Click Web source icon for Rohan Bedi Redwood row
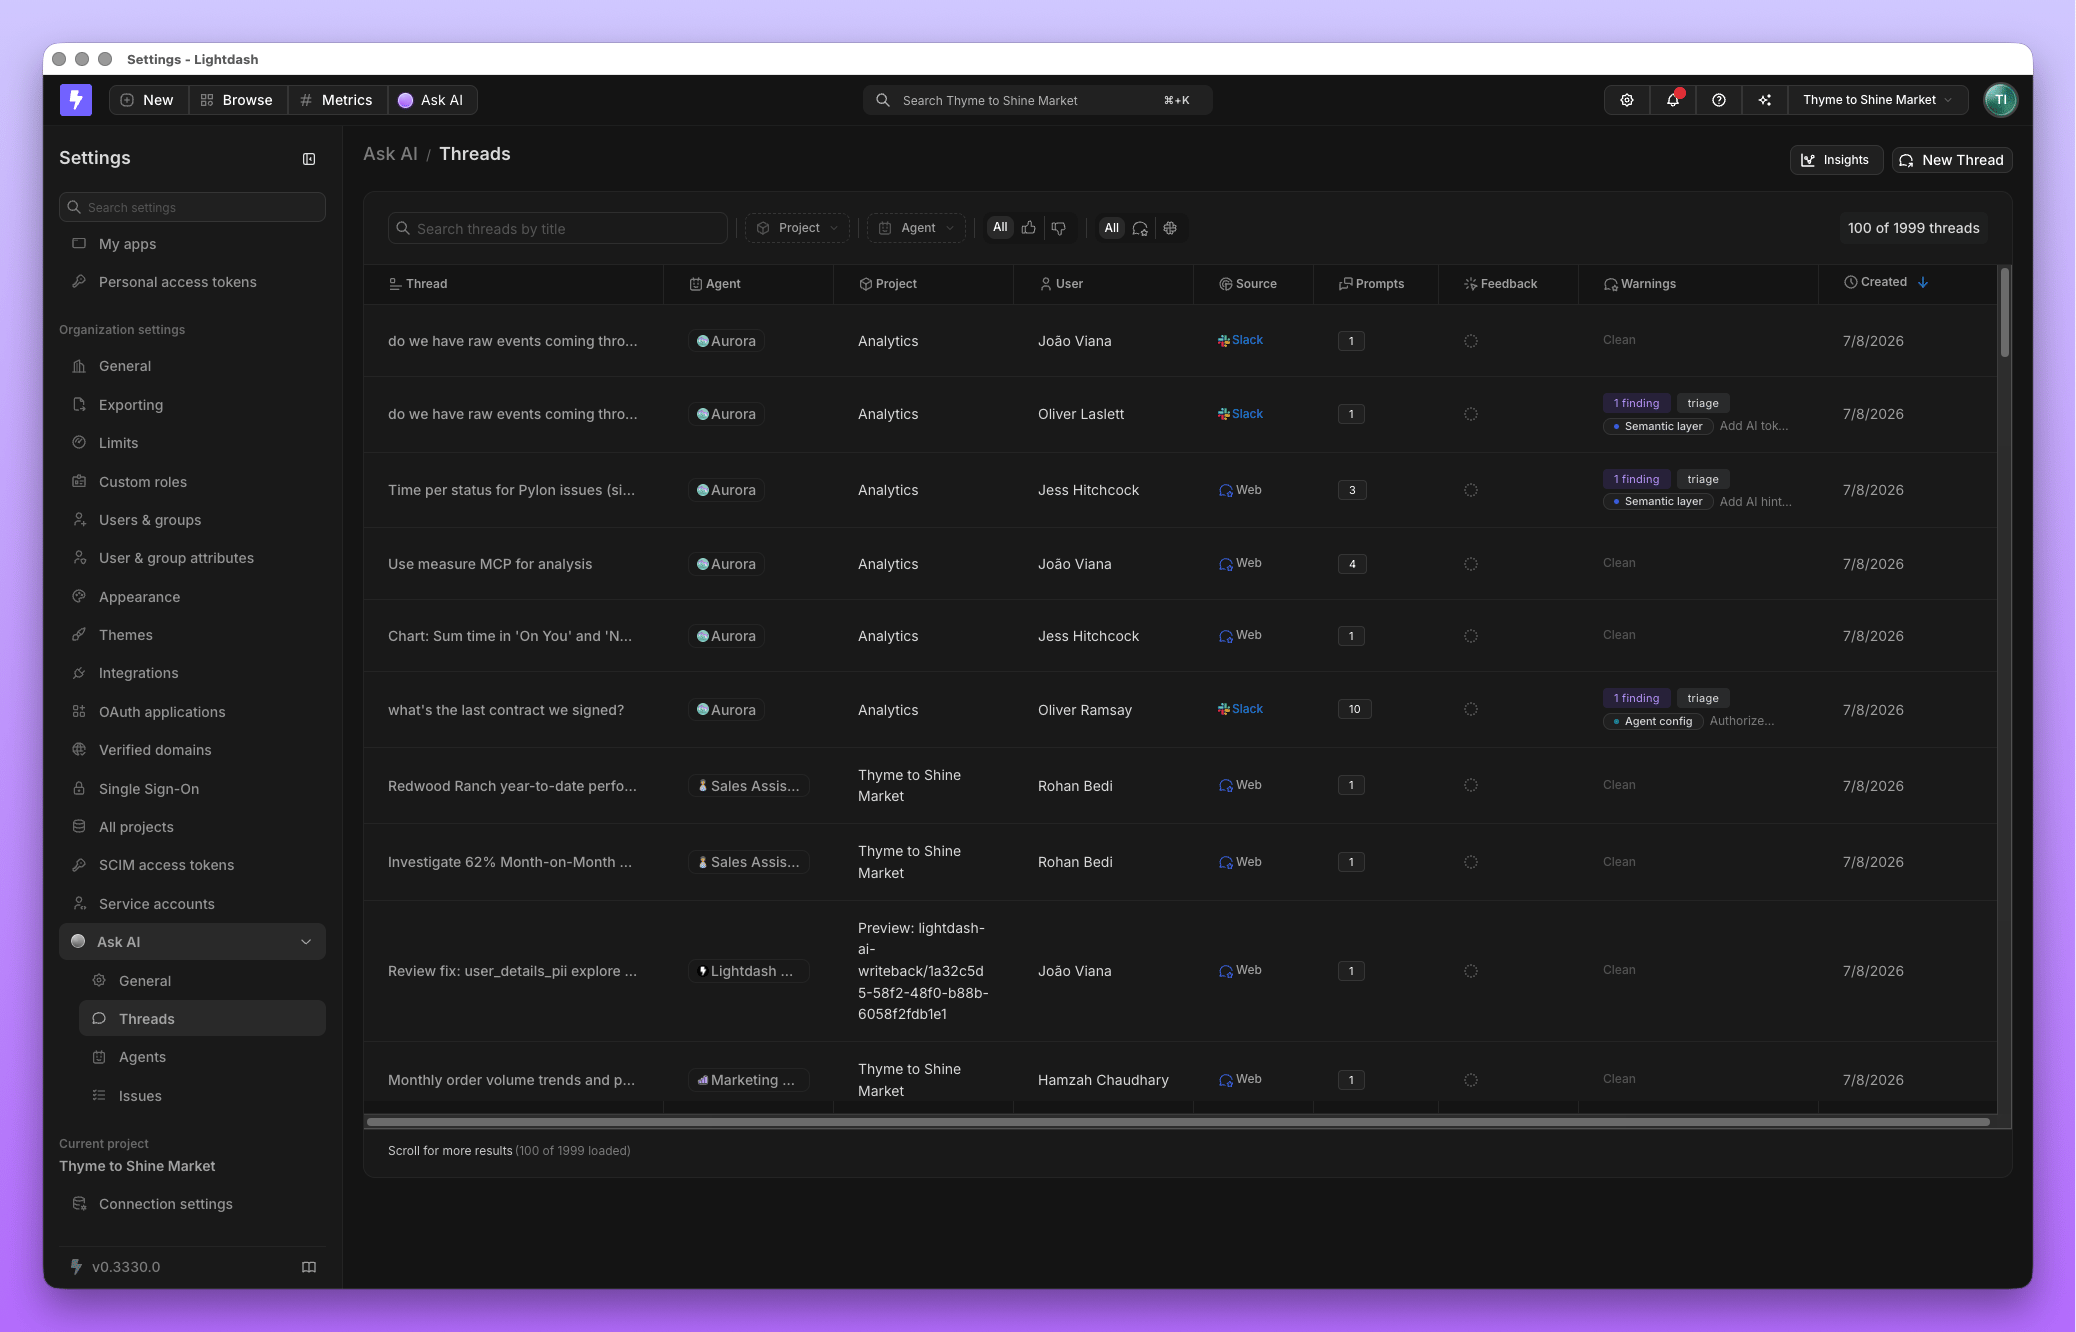The width and height of the screenshot is (2076, 1332). [1226, 786]
